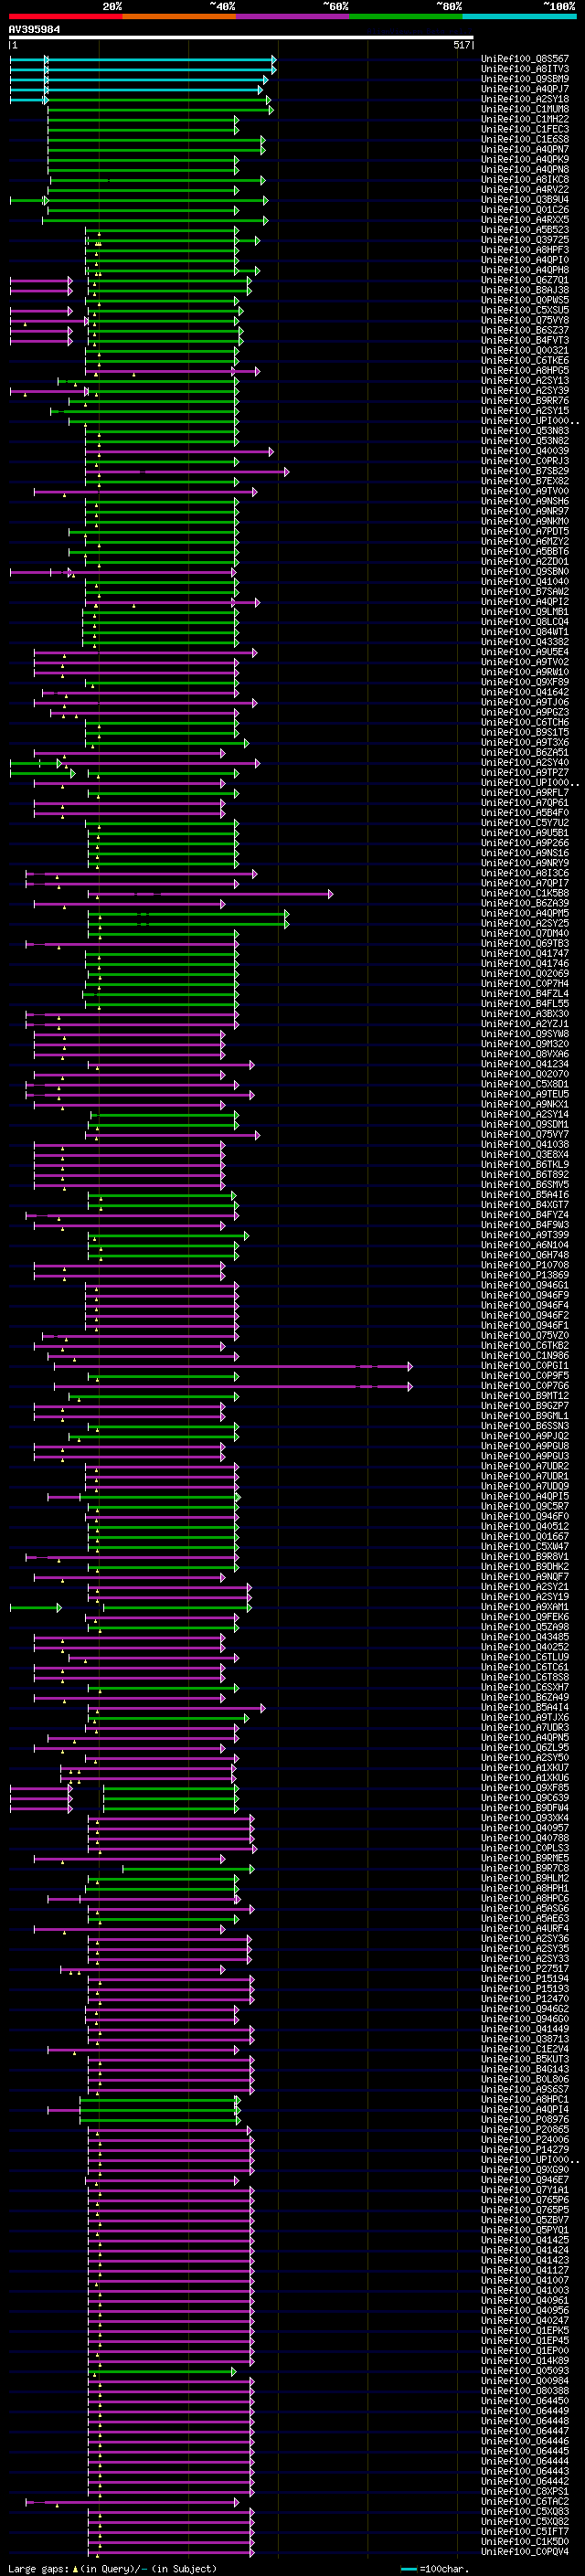
Task: Select the UniRef100_C0PGI1 label
Action: pos(525,1365)
